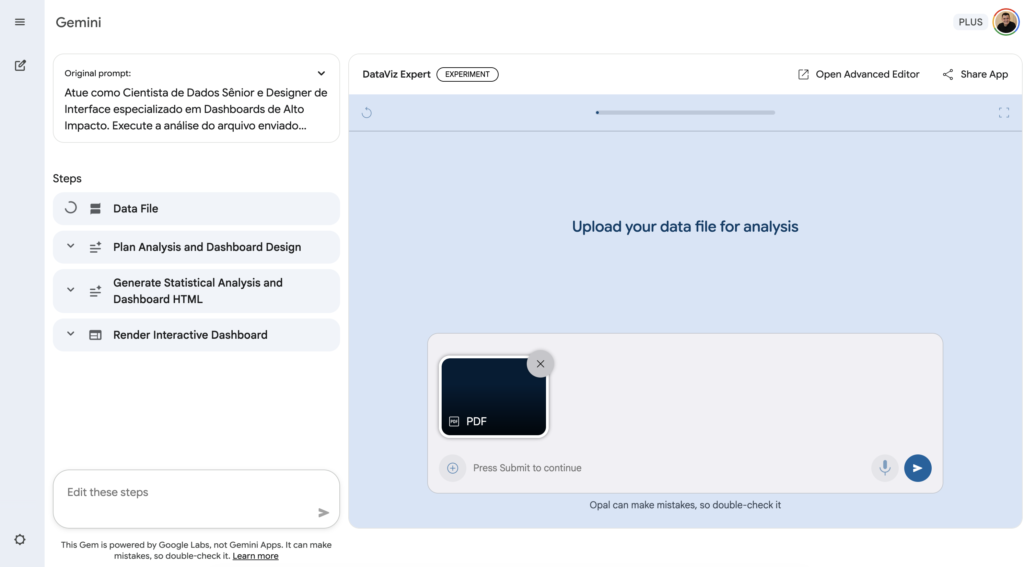Click the restart refresh icon in preview
The image size is (1024, 567).
tap(367, 113)
